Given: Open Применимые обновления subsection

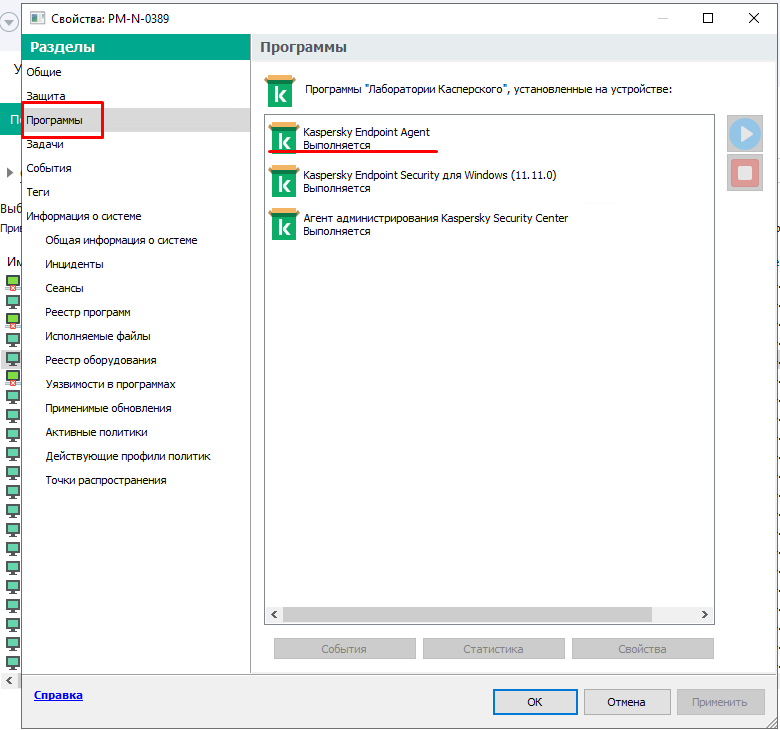Looking at the screenshot, I should coord(108,408).
